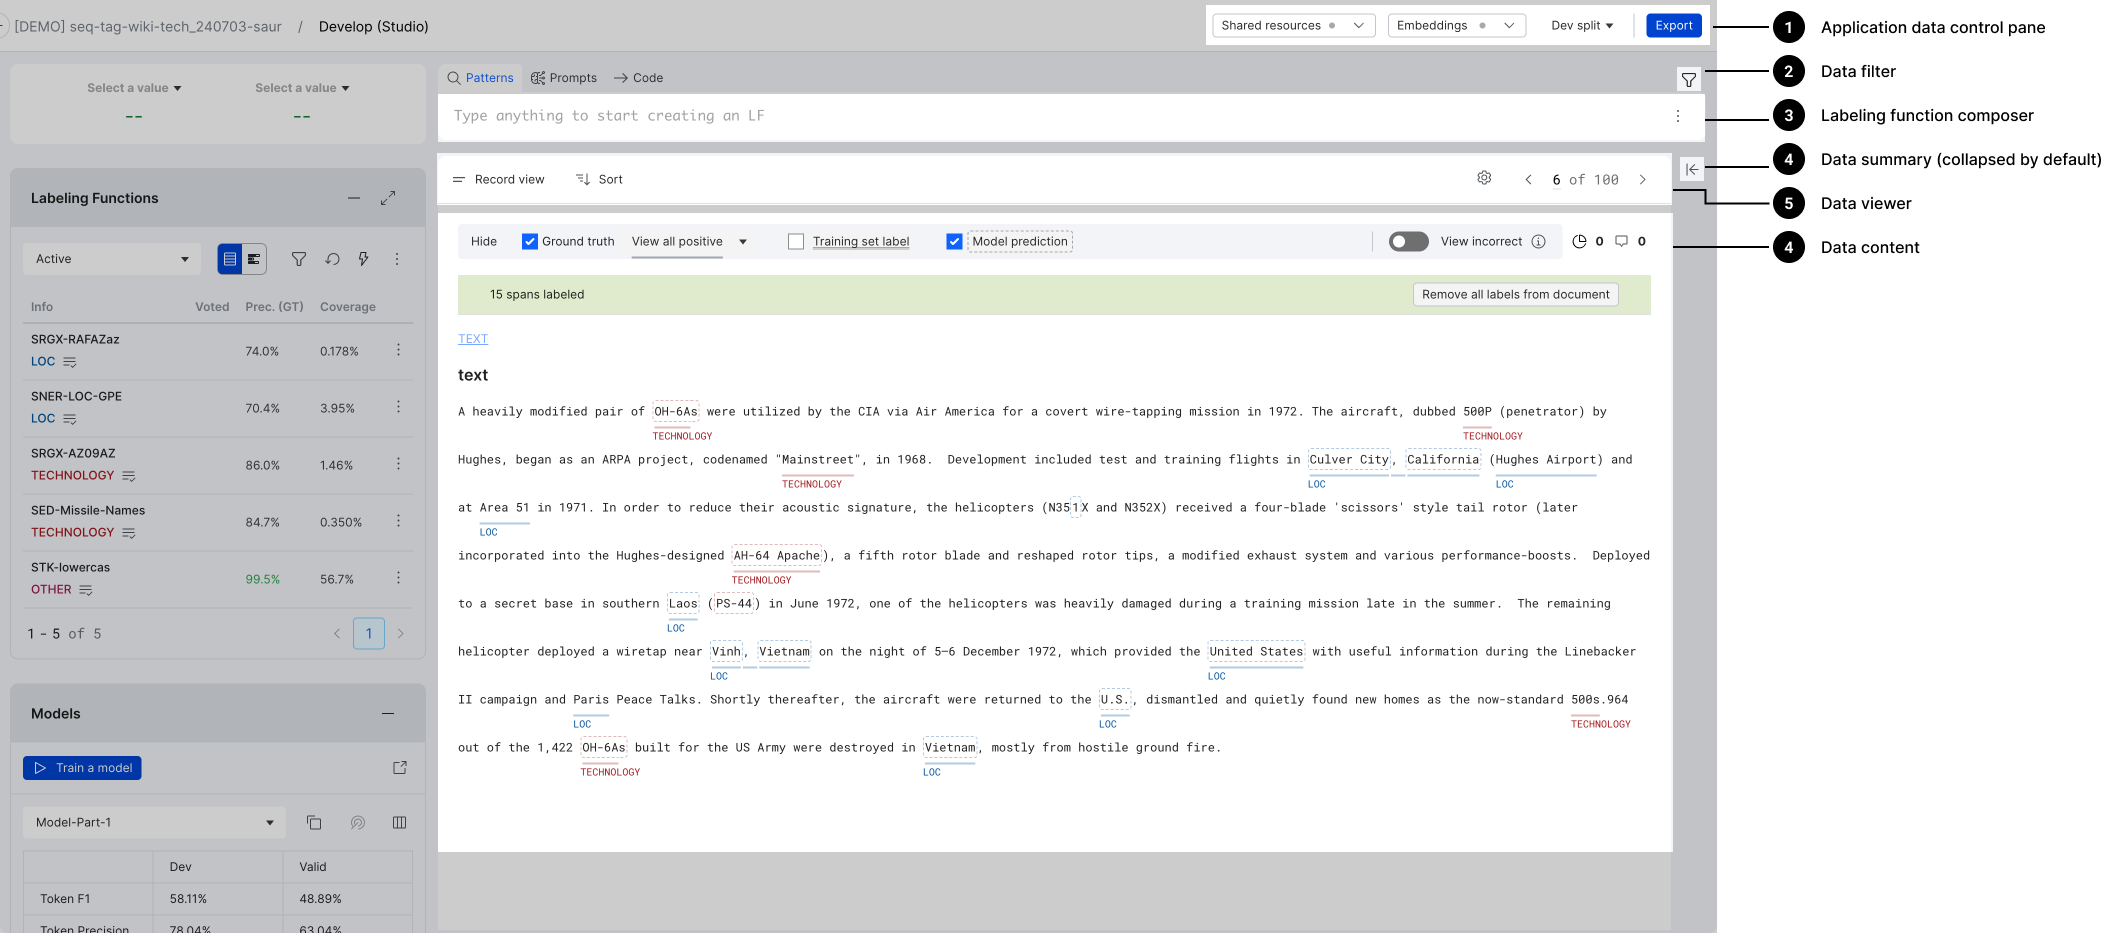2103x933 pixels.
Task: Open the data viewer settings gear
Action: coord(1484,178)
